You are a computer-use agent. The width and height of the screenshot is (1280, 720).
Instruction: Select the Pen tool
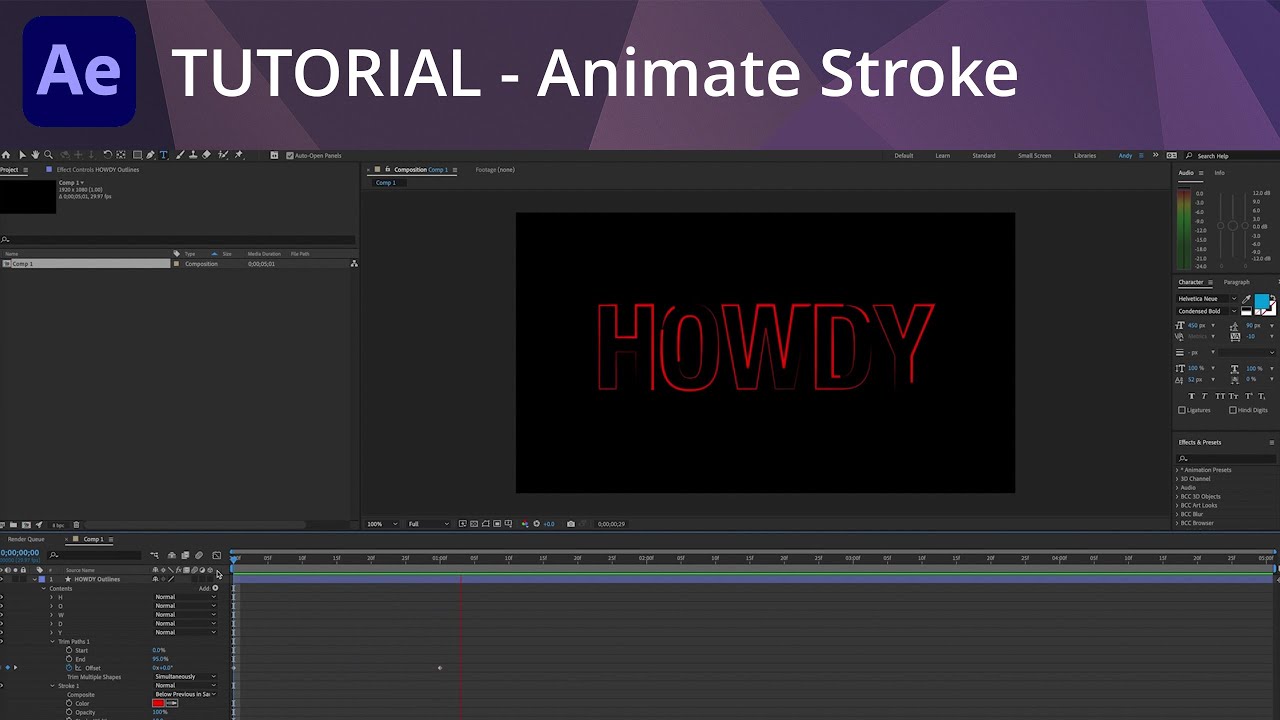(x=150, y=155)
